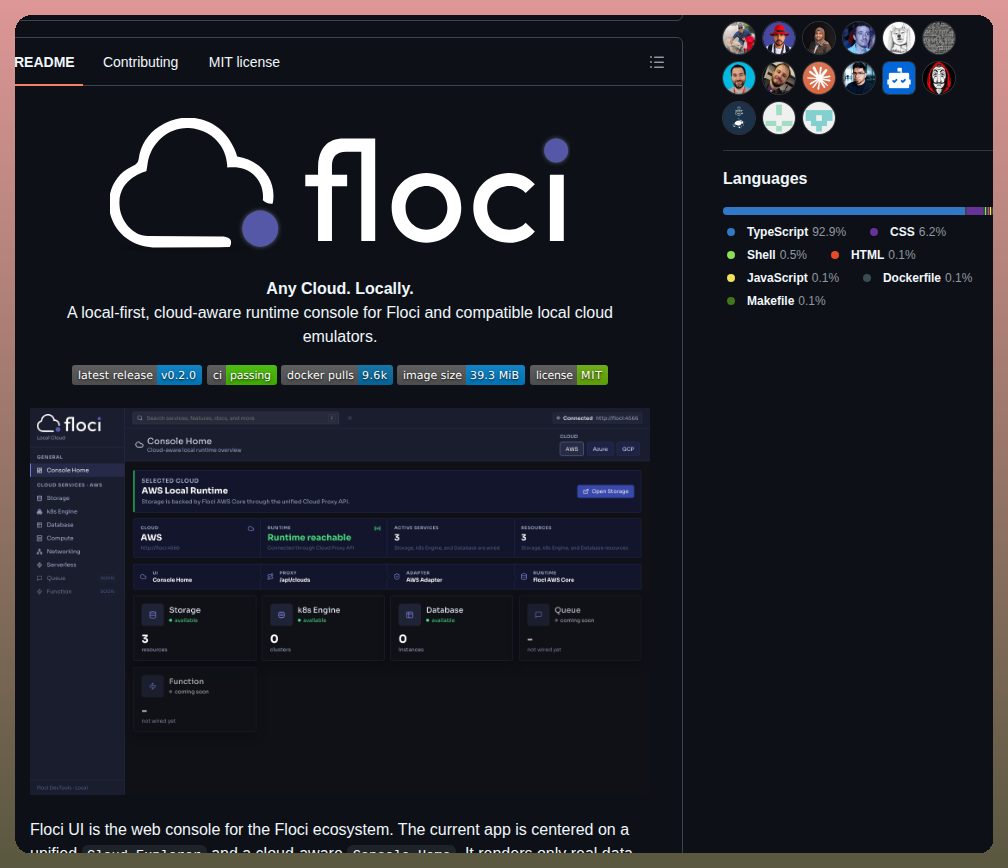1008x868 pixels.
Task: Open avatar of man wearing glasses
Action: [859, 78]
